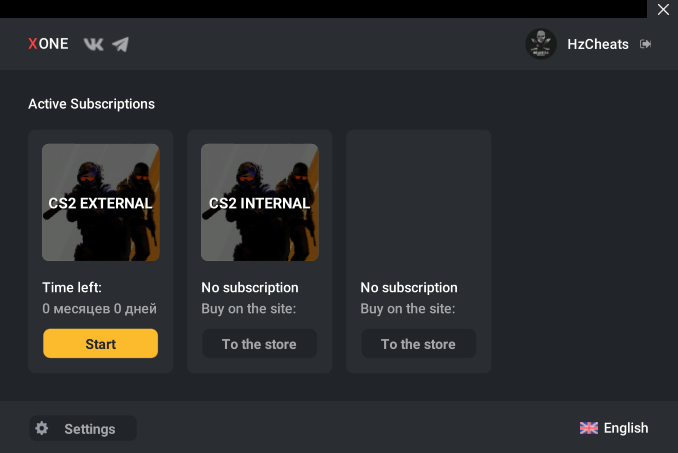Open the Settings button label

pyautogui.click(x=90, y=429)
